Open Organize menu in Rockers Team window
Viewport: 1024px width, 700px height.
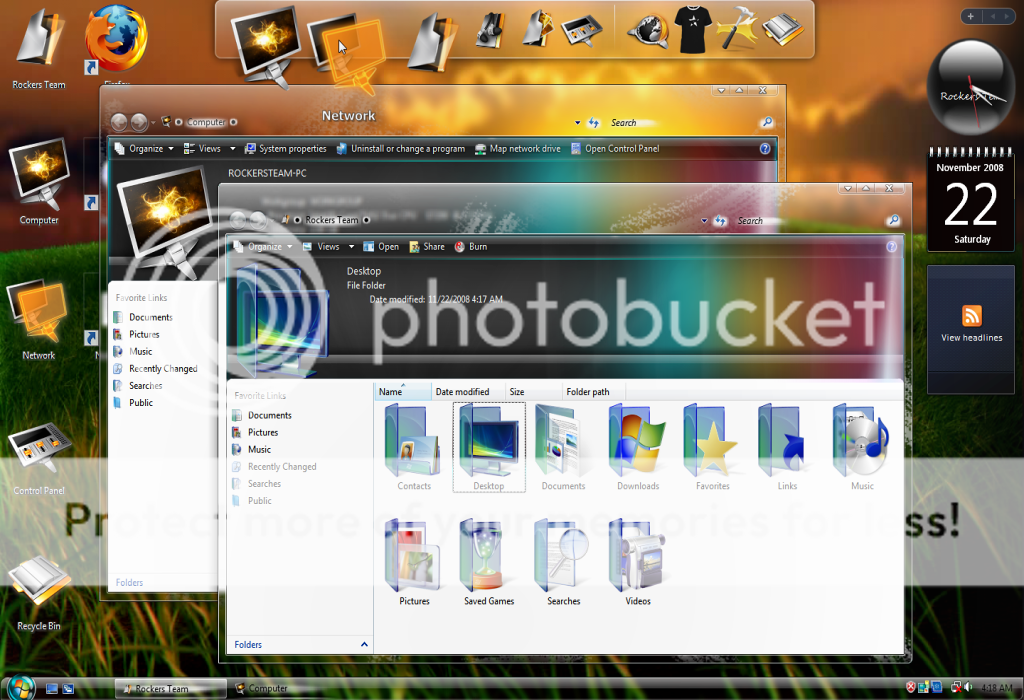click(263, 247)
